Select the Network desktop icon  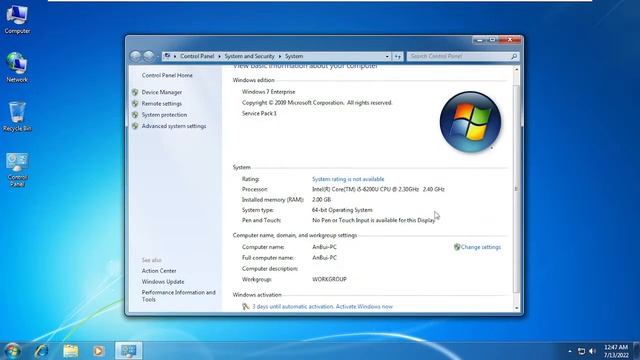tap(17, 68)
